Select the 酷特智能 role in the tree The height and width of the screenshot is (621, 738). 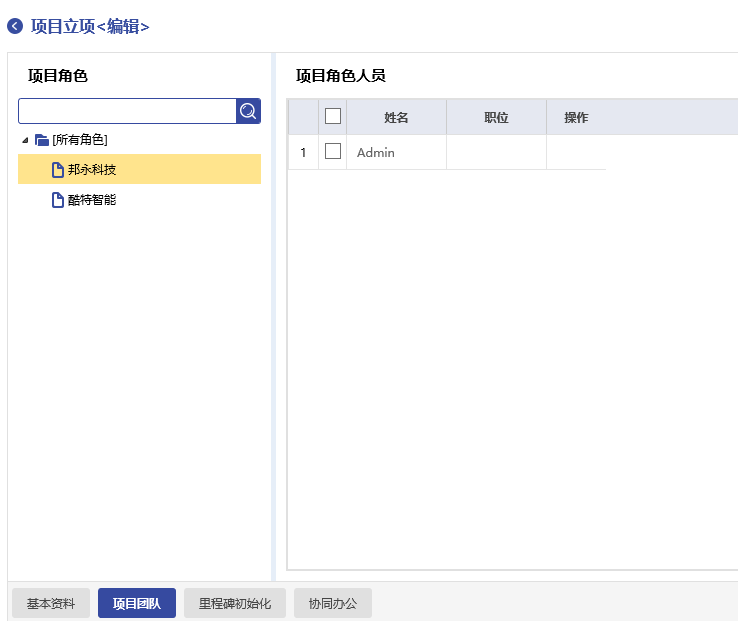[x=92, y=200]
